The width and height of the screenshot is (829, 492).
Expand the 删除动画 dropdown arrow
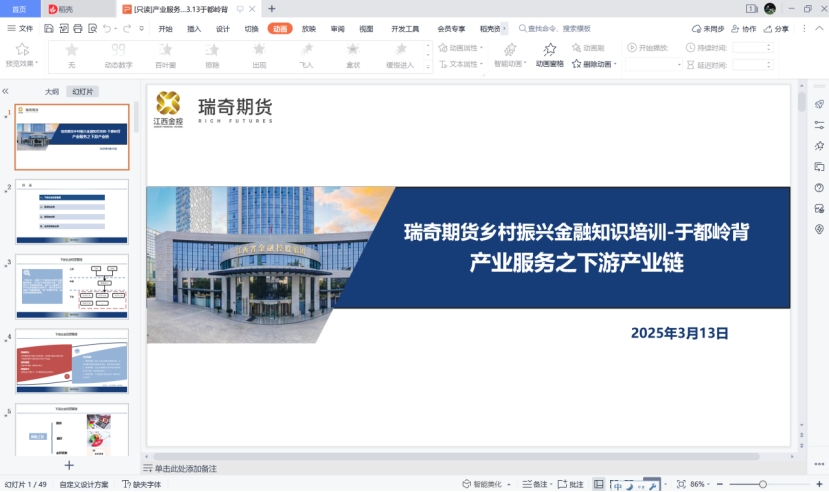(615, 64)
